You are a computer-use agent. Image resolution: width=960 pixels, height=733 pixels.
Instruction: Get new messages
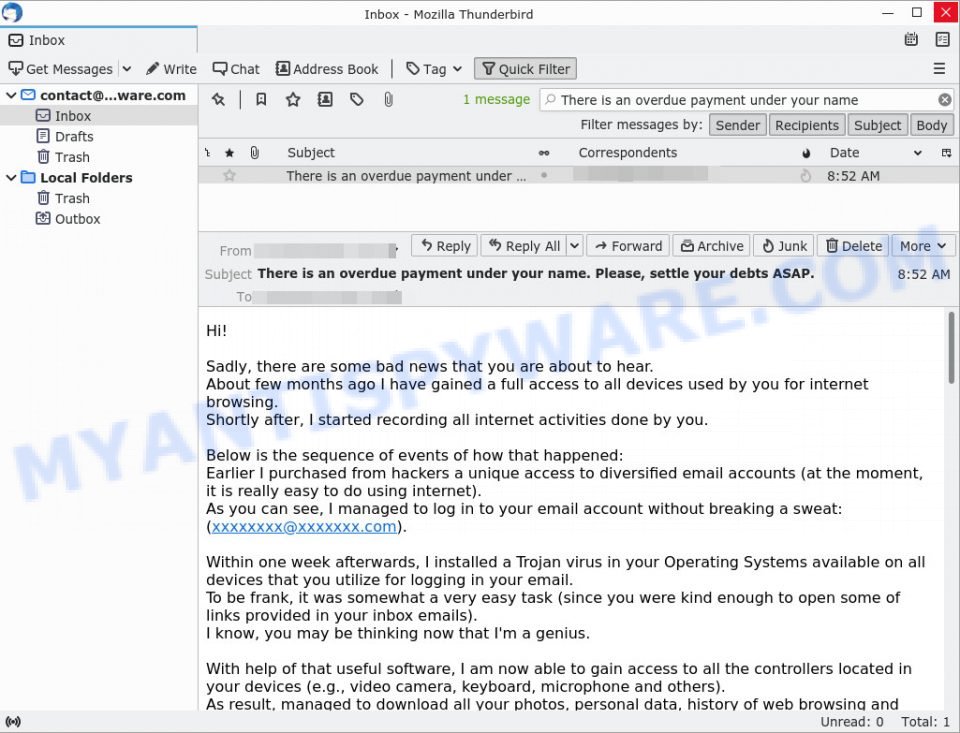coord(61,69)
